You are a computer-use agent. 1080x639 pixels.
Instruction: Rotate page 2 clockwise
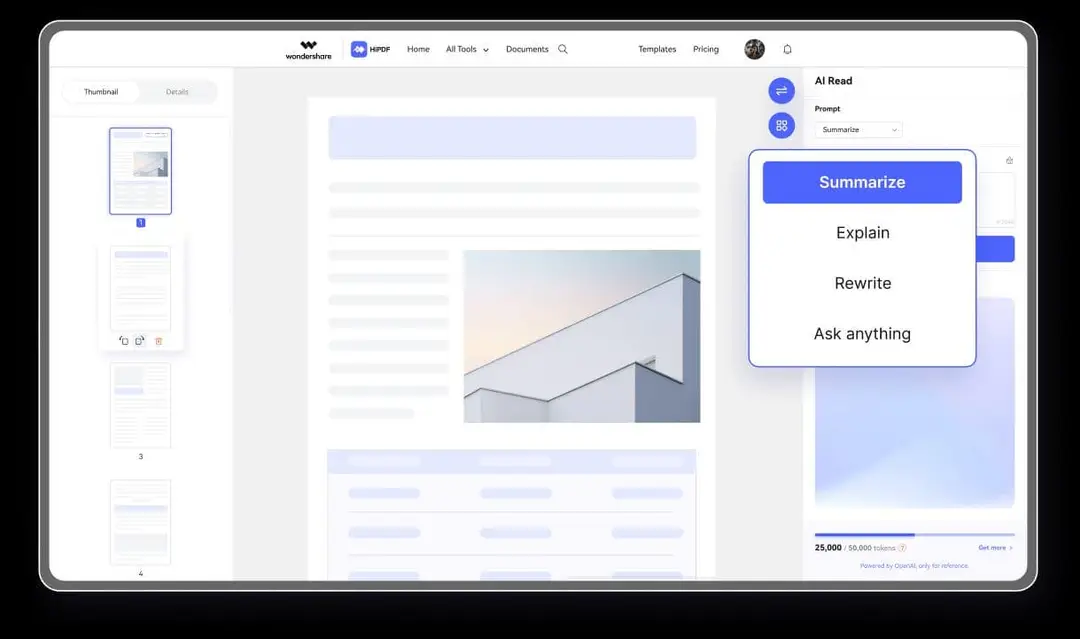[140, 341]
